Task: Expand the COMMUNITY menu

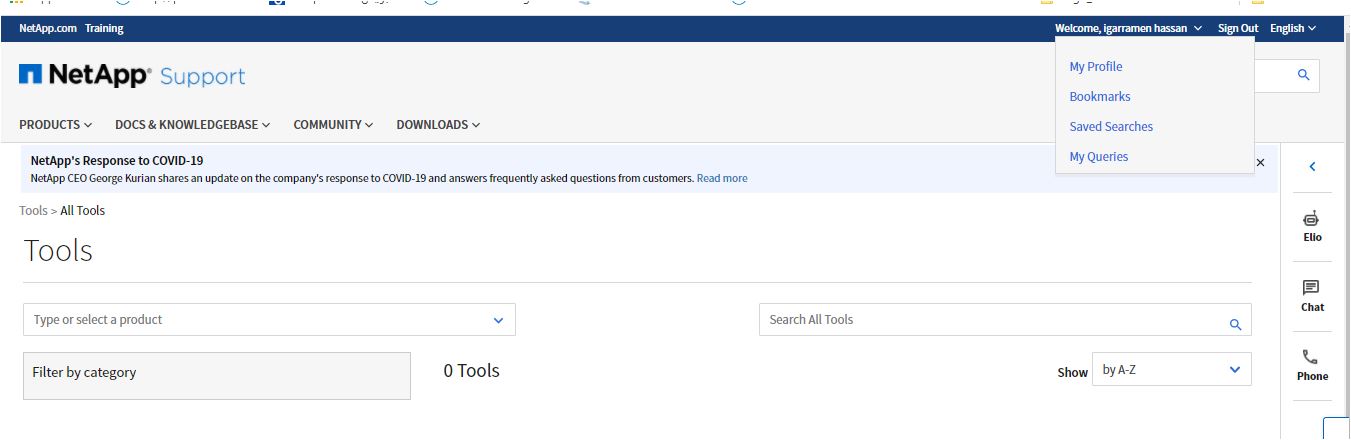Action: tap(333, 125)
